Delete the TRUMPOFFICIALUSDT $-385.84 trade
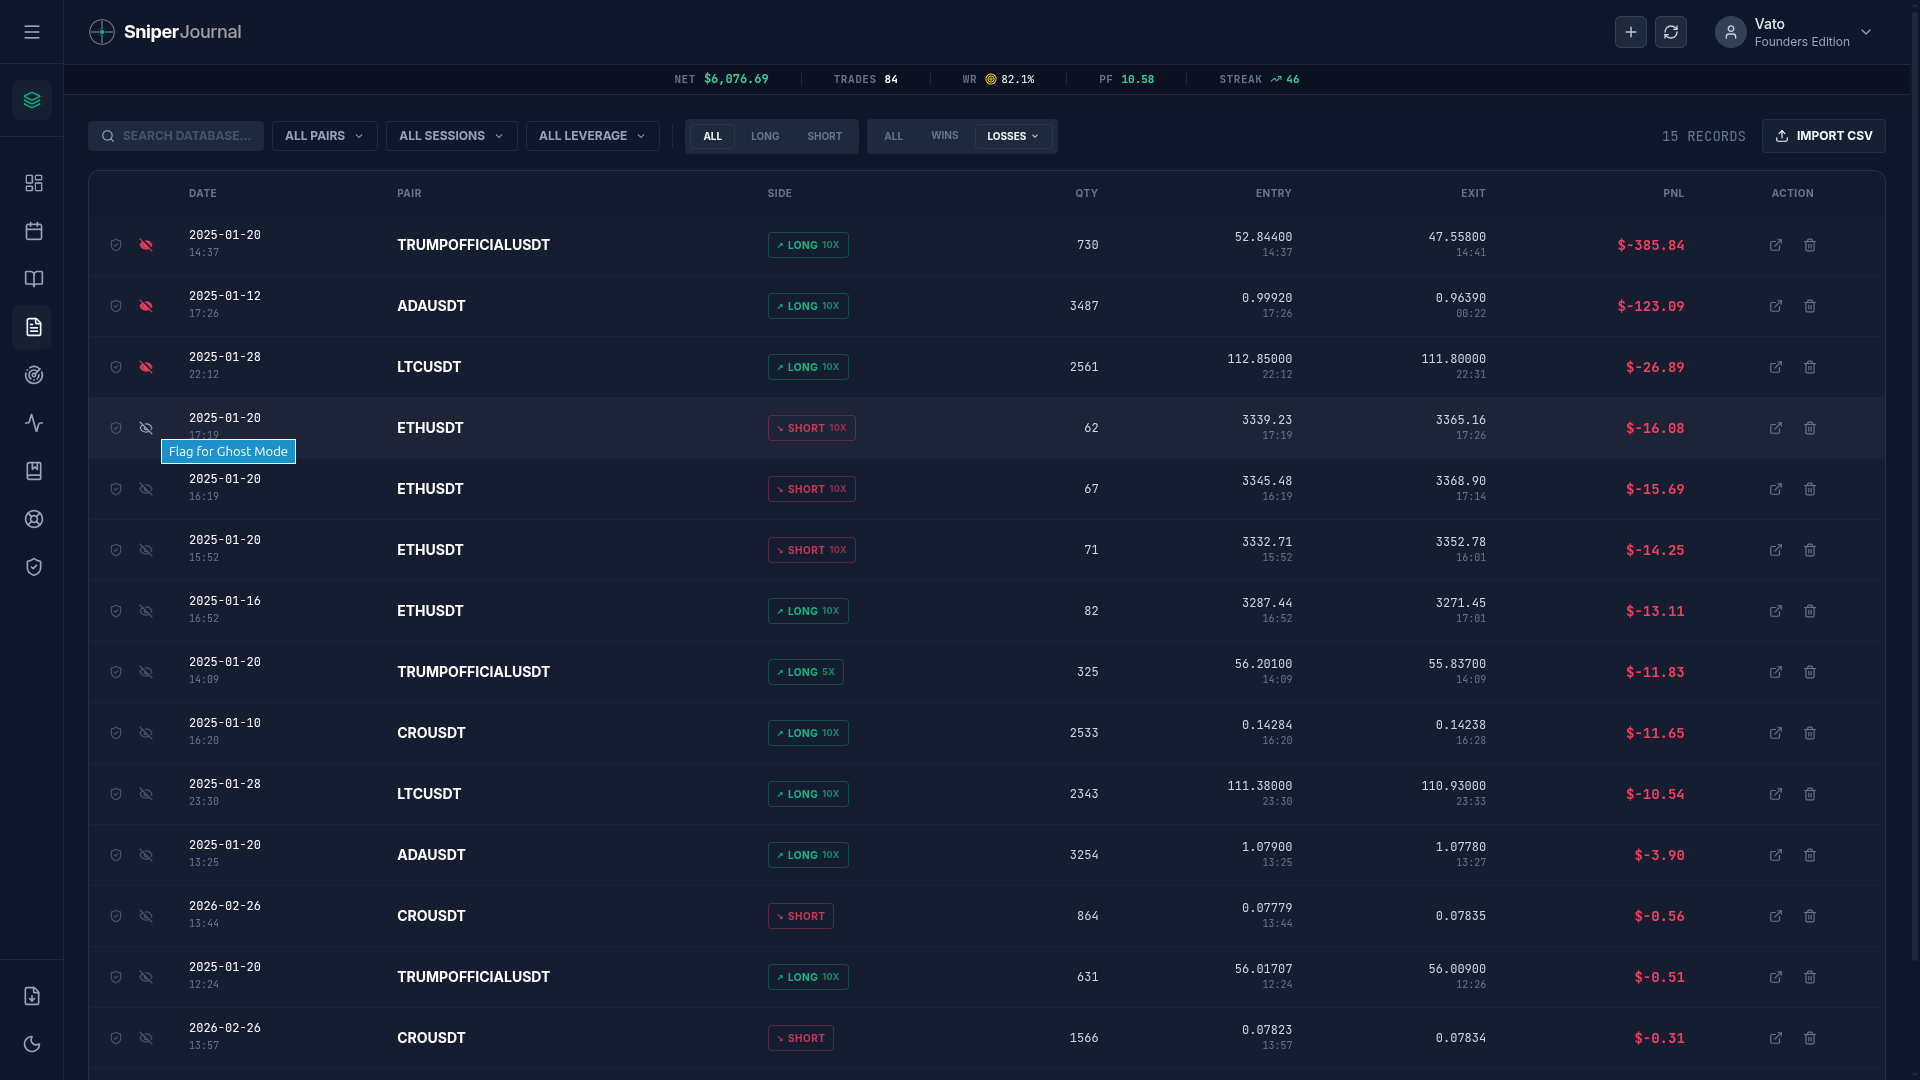Image resolution: width=1920 pixels, height=1080 pixels. click(1810, 245)
